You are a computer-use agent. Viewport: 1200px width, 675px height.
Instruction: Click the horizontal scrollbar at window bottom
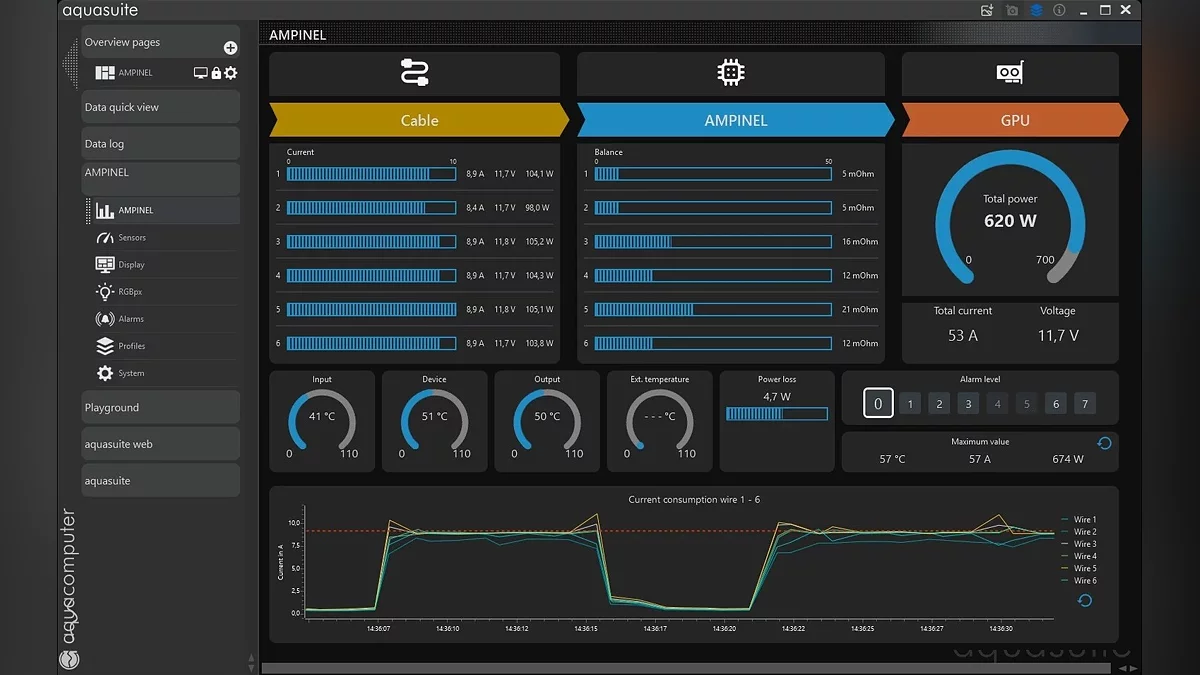click(x=686, y=668)
